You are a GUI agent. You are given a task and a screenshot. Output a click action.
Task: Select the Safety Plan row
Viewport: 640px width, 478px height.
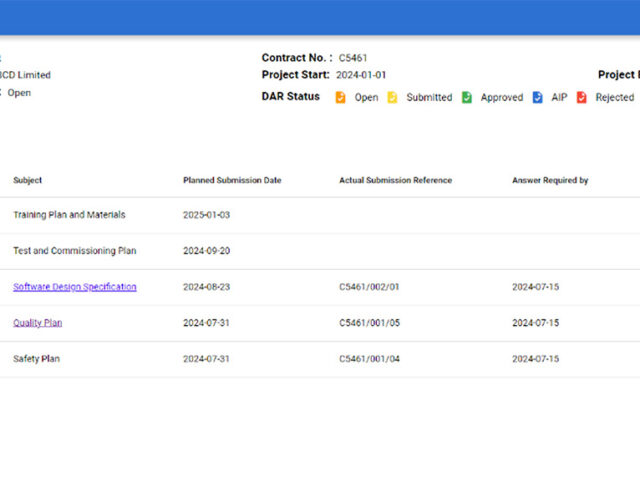(x=36, y=359)
